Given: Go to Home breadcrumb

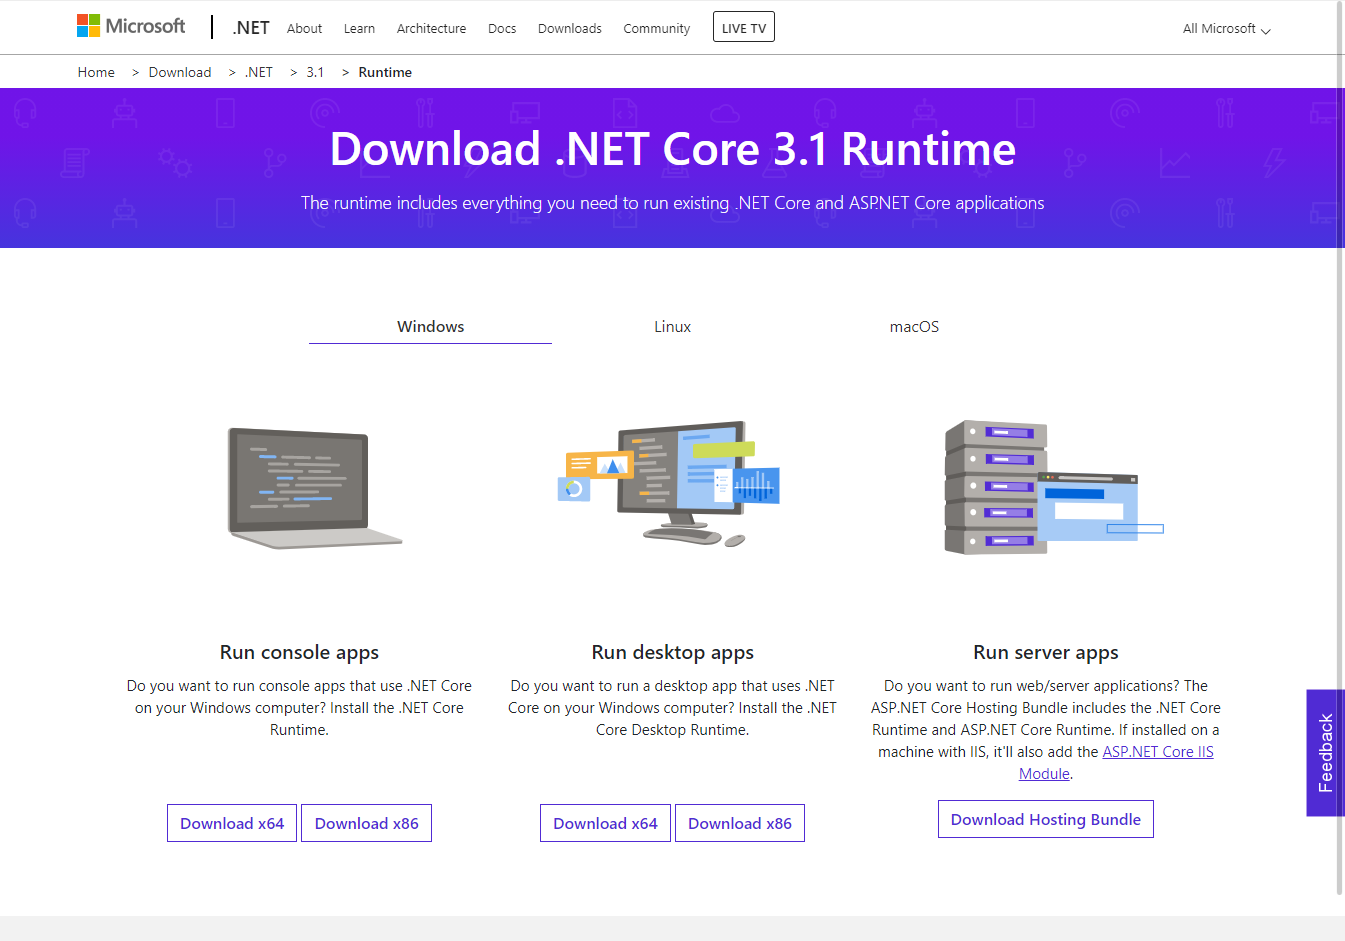Looking at the screenshot, I should point(96,72).
